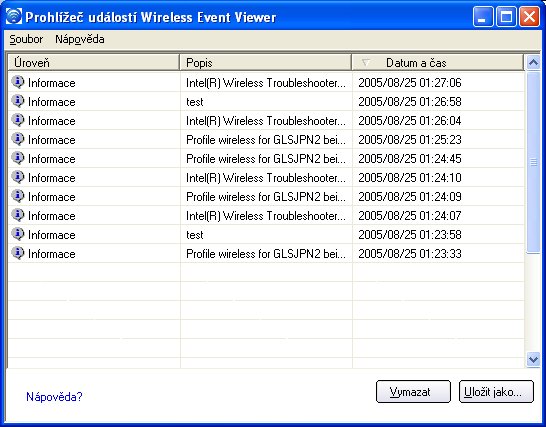Select the event logged at 01:23:33
546x427 pixels.
click(x=266, y=253)
